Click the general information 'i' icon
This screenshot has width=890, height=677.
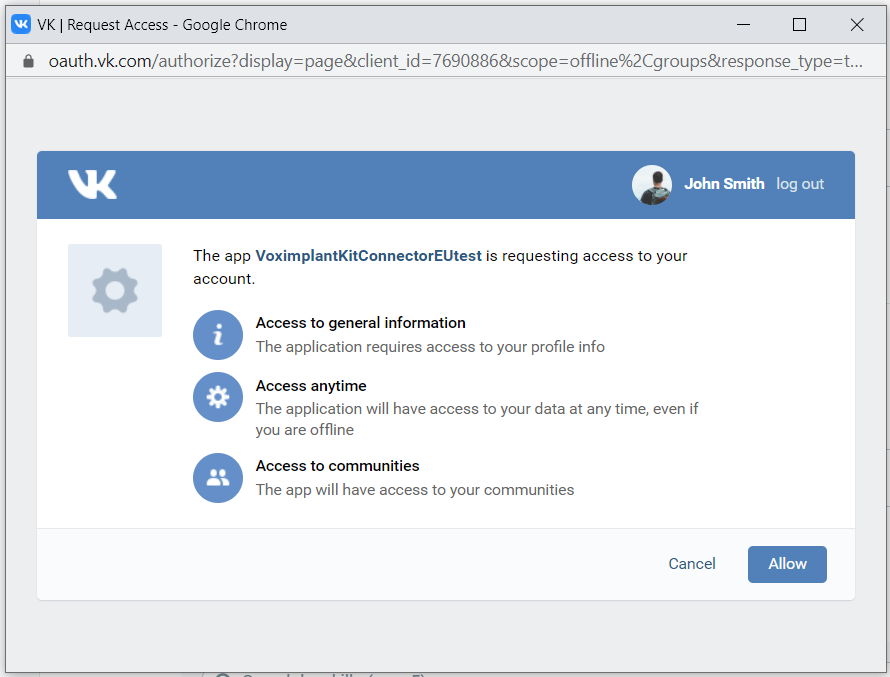(218, 335)
